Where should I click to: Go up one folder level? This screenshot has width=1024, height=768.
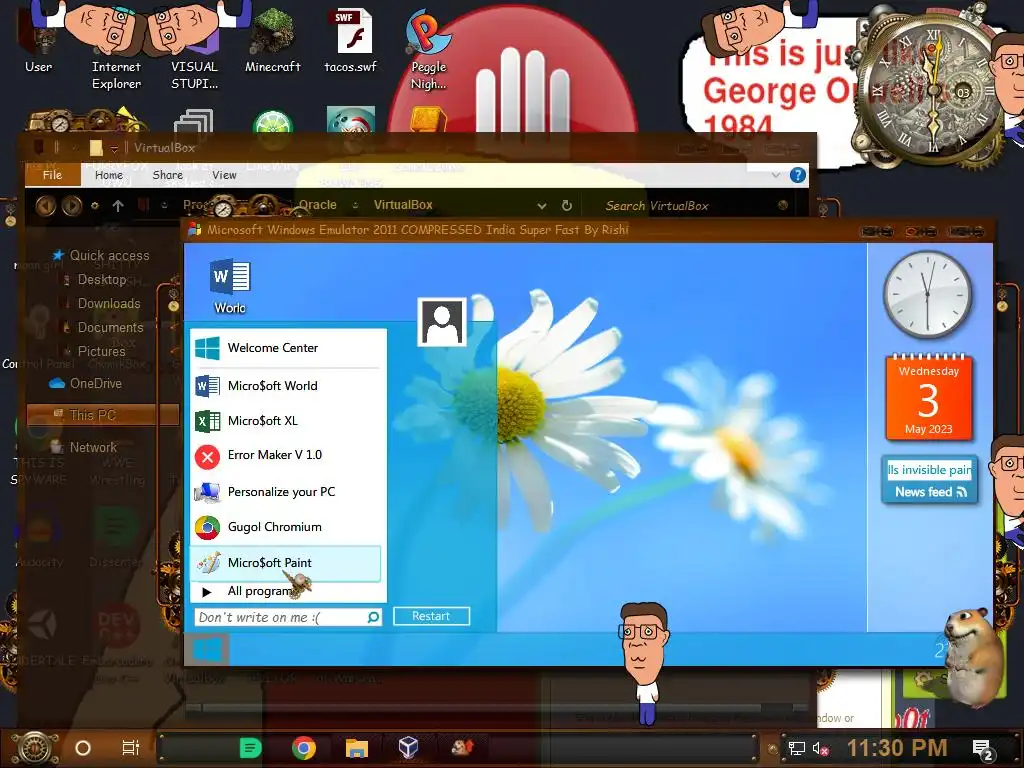(x=118, y=206)
